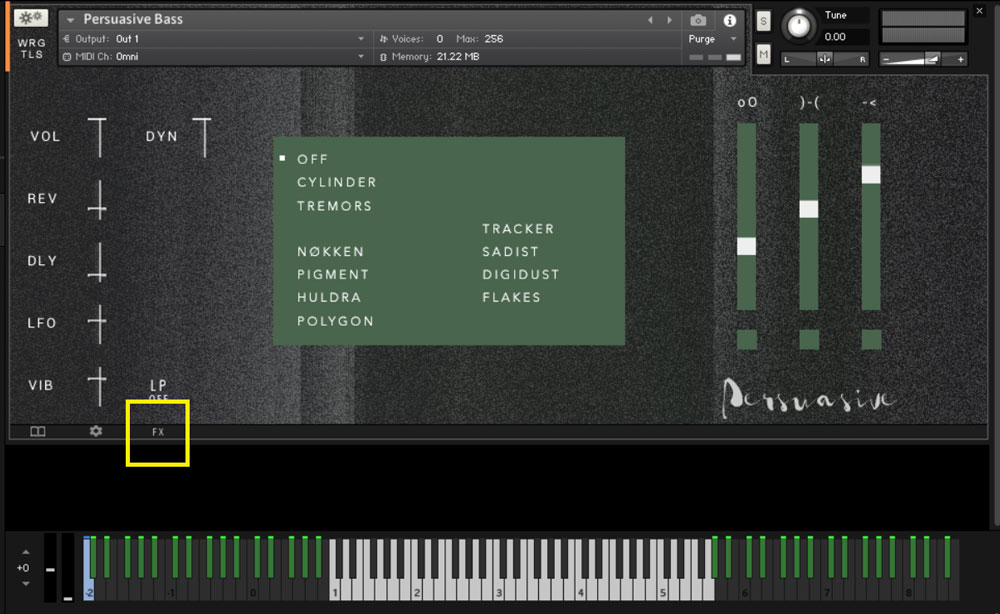1000x614 pixels.
Task: Open the instrument info icon
Action: [x=730, y=20]
